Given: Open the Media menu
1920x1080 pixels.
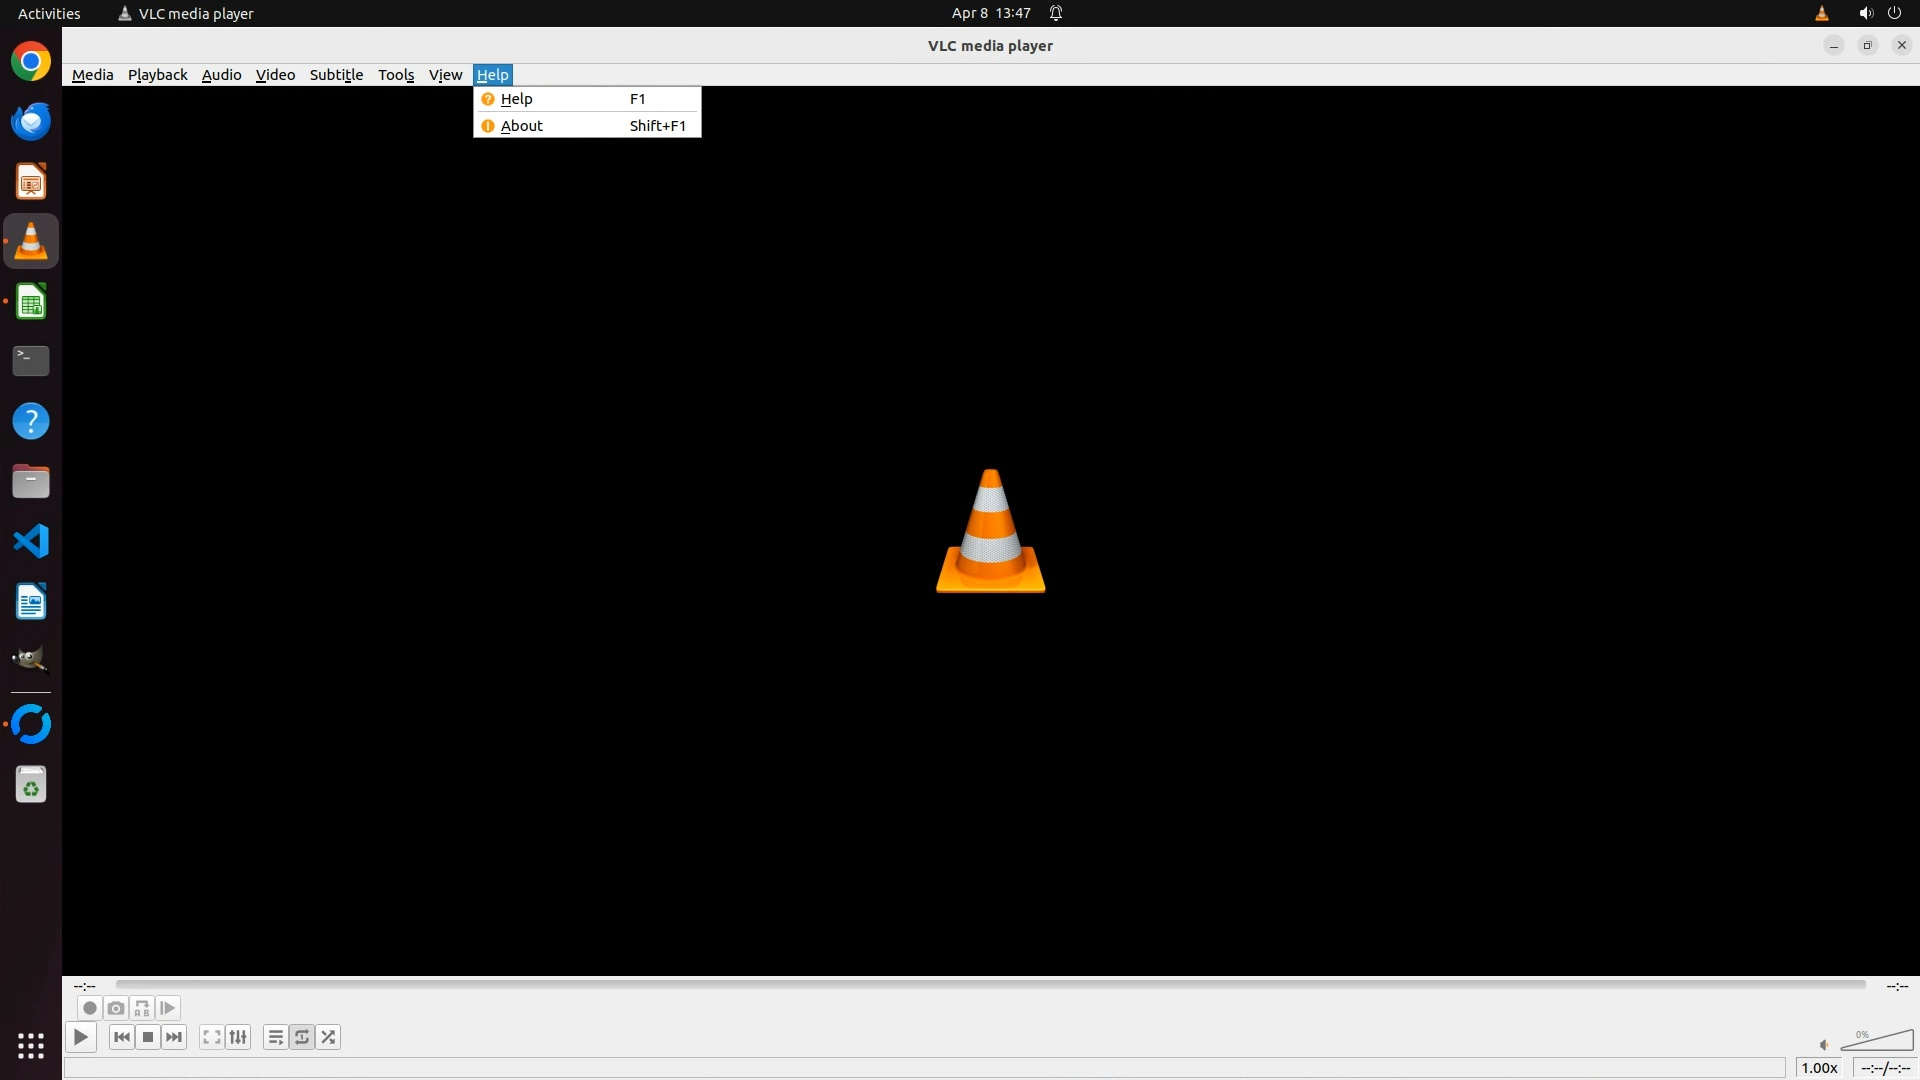Looking at the screenshot, I should pos(92,75).
